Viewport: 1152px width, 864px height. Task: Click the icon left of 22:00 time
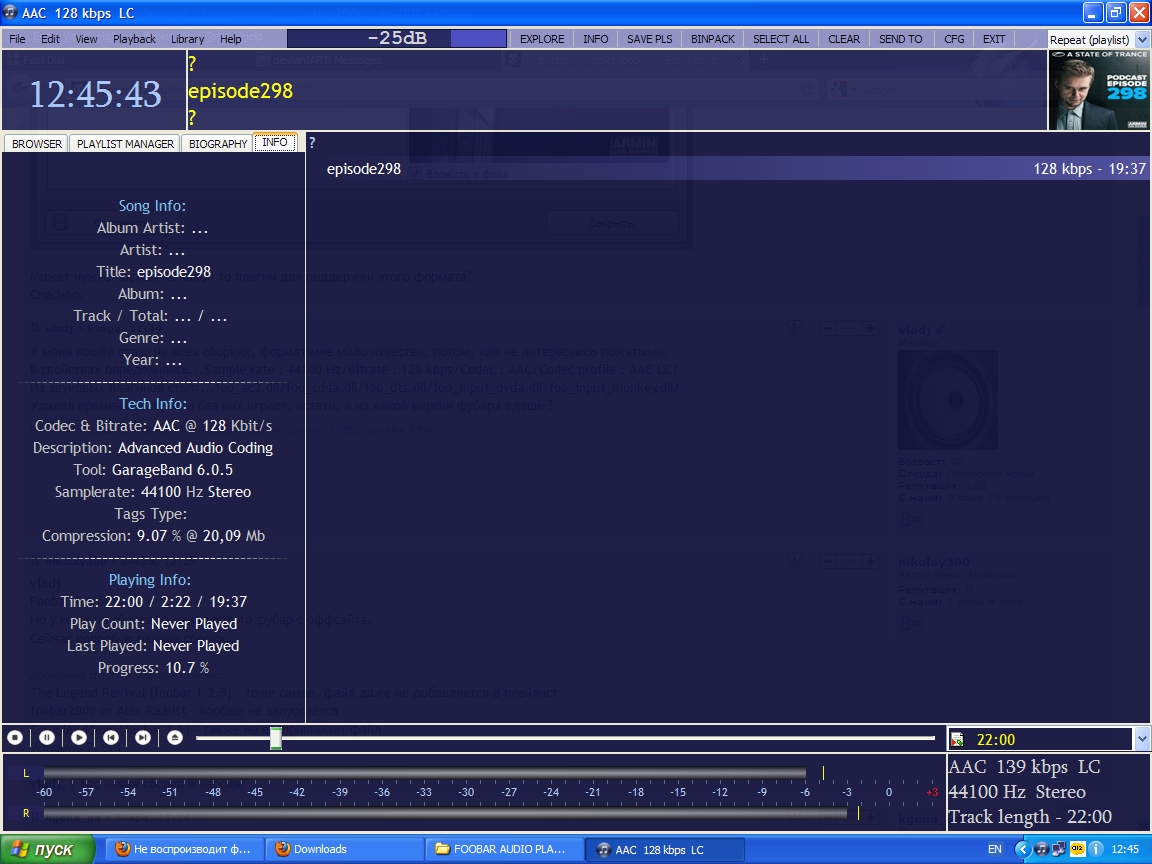point(958,740)
